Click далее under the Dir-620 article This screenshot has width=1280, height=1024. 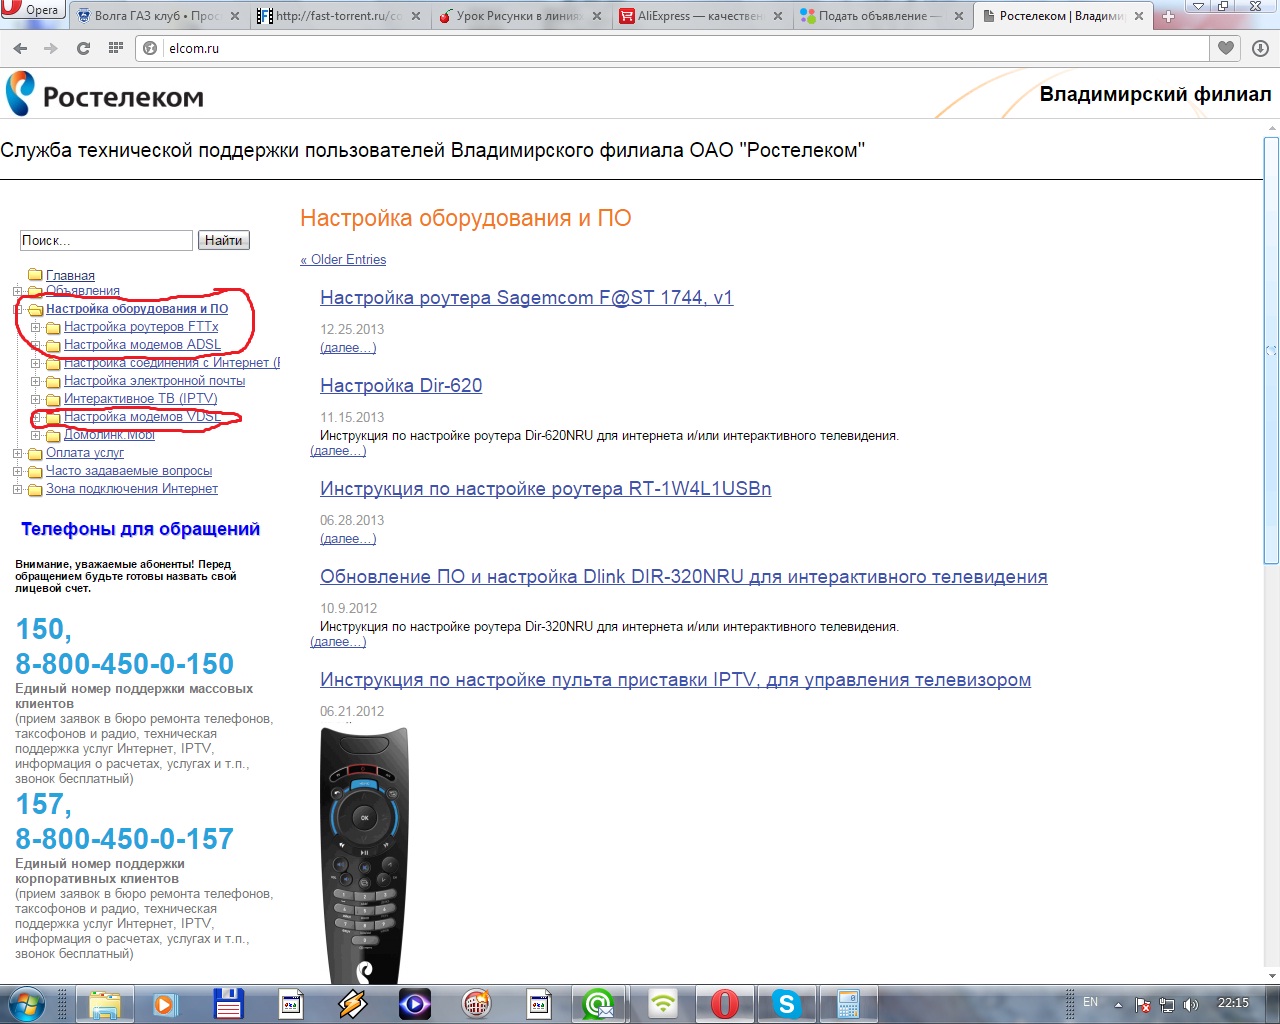click(x=338, y=451)
